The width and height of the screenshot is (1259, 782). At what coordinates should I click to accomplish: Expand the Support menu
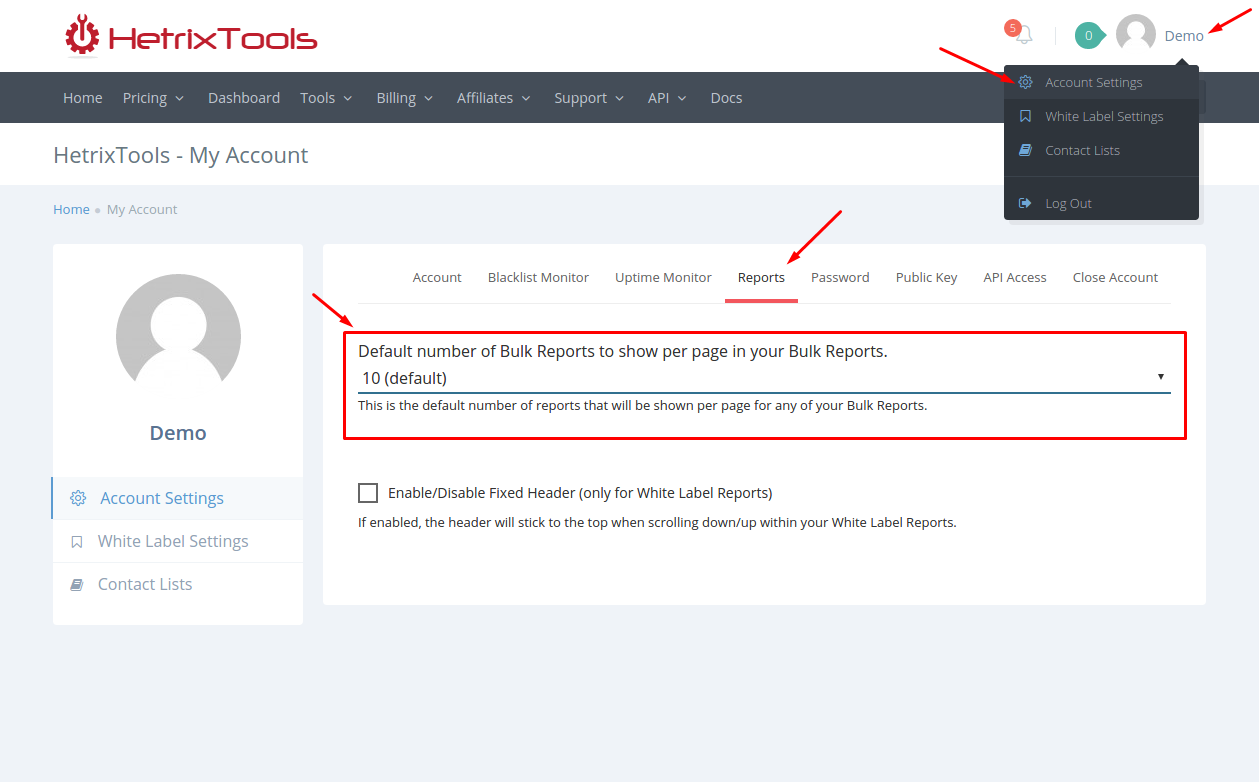(589, 98)
